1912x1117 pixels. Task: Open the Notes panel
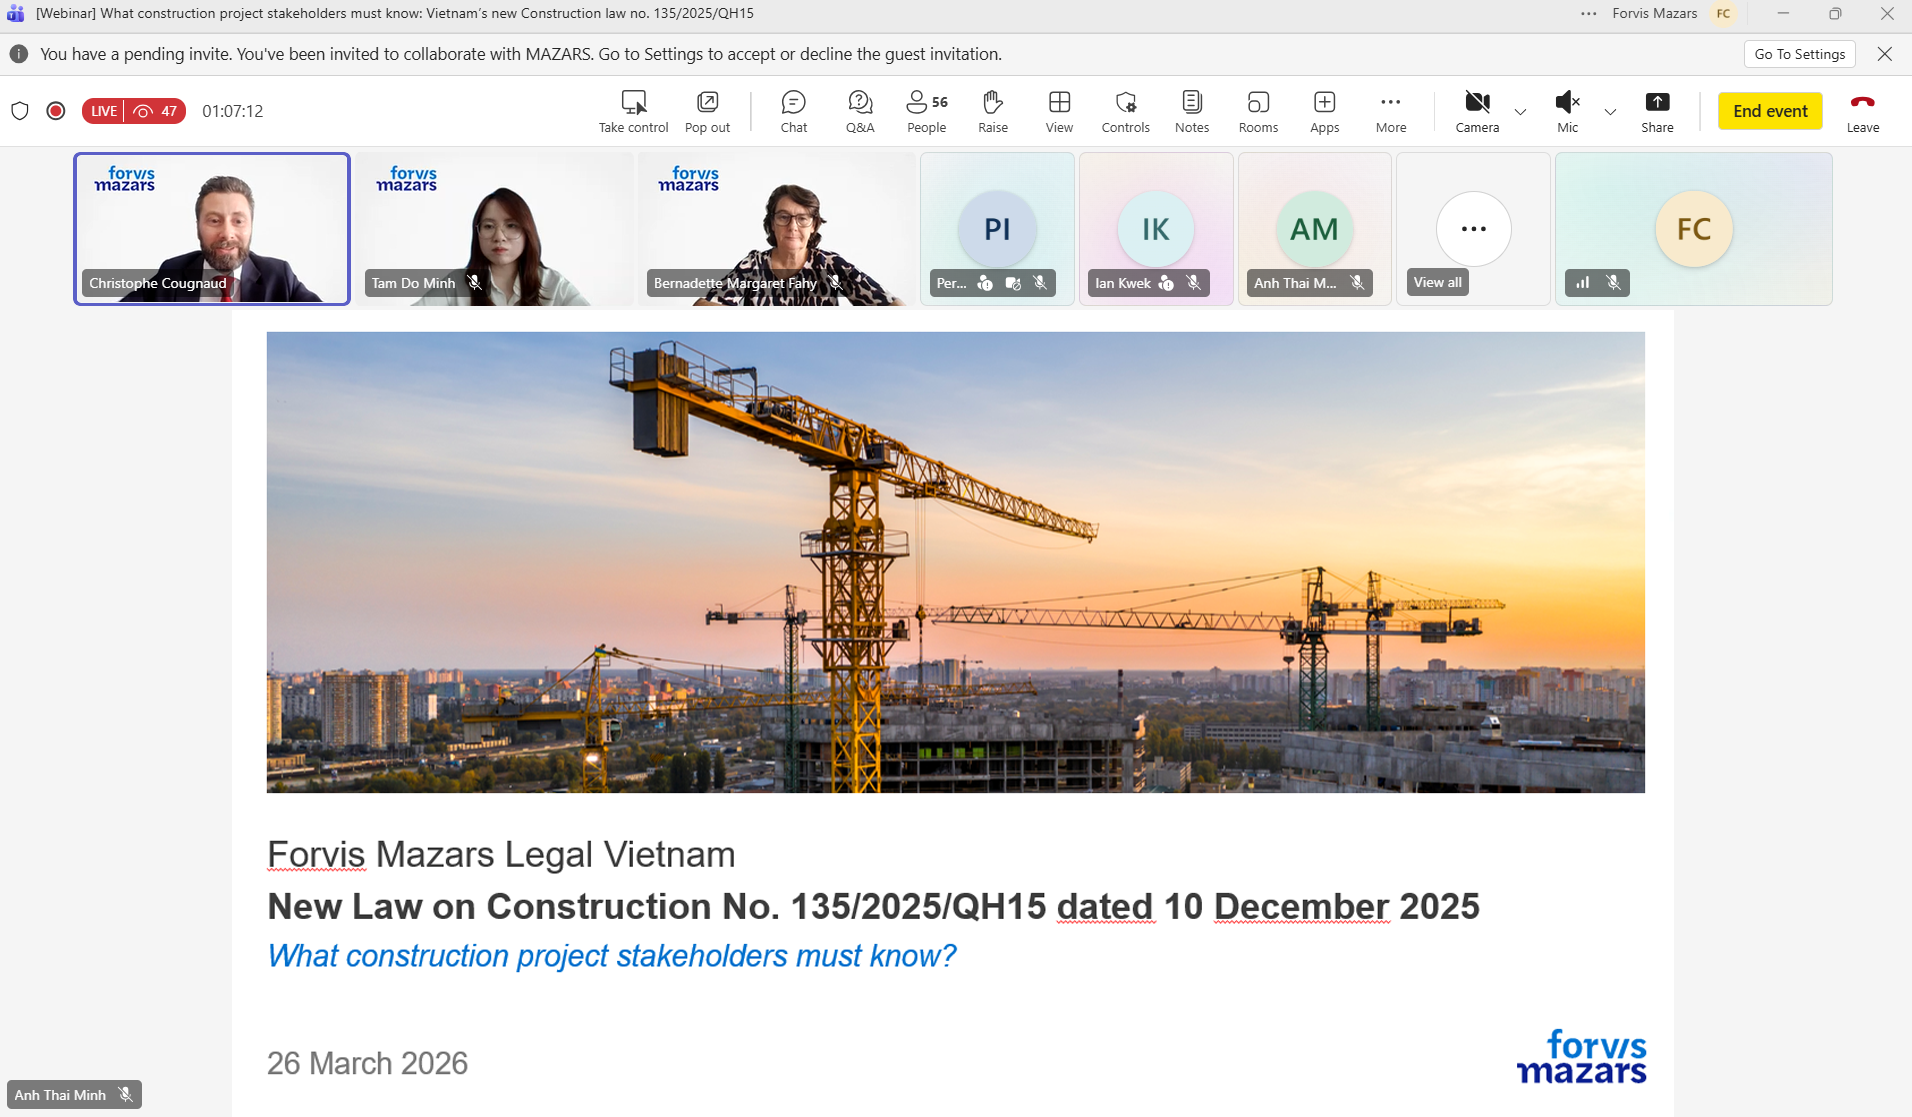[1191, 110]
